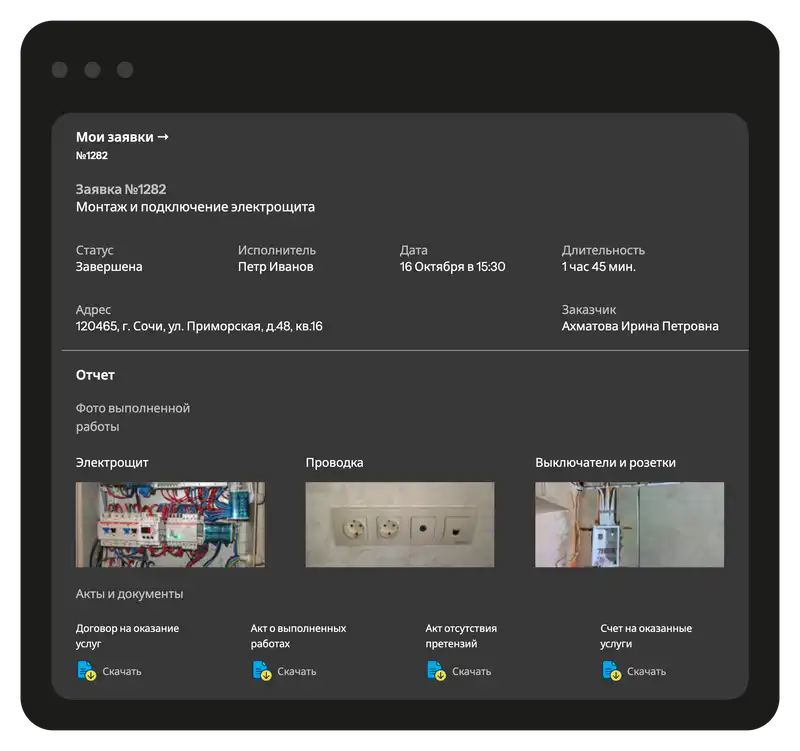Click the third window control dot

pyautogui.click(x=125, y=70)
